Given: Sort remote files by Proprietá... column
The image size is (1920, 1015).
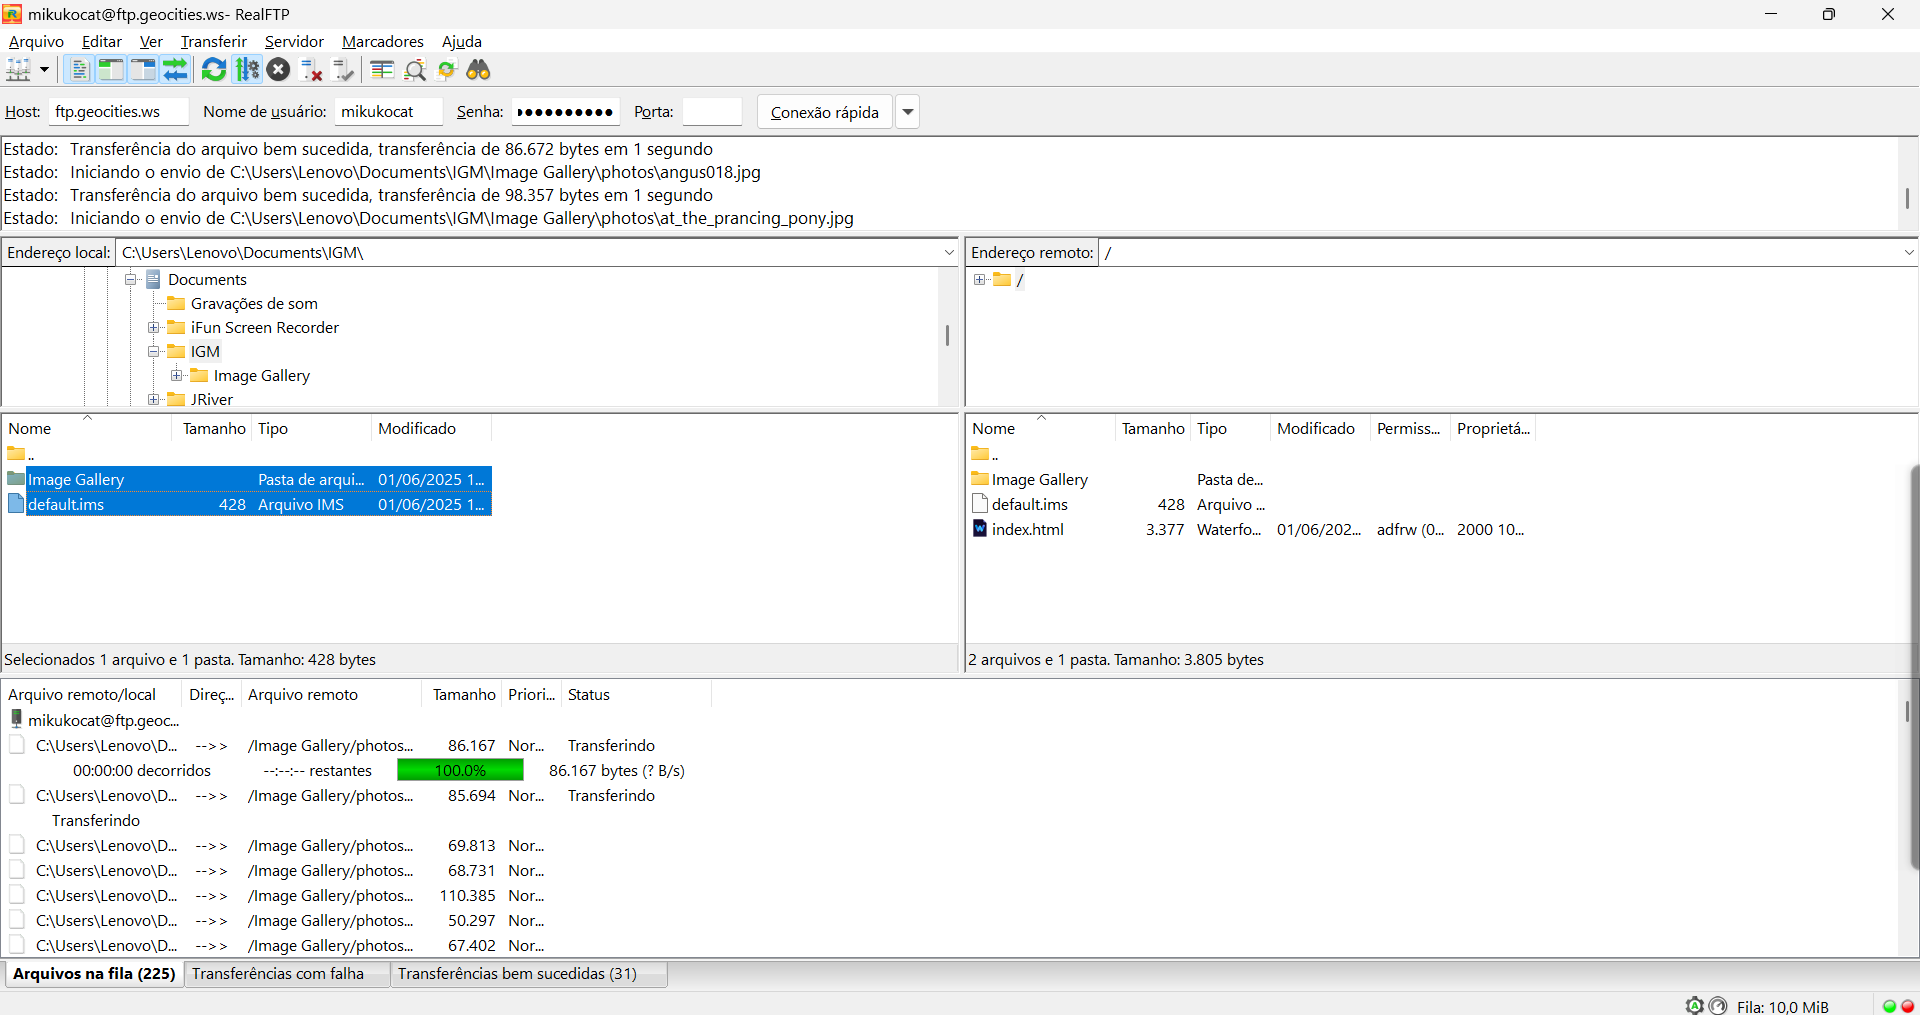Looking at the screenshot, I should [1493, 428].
